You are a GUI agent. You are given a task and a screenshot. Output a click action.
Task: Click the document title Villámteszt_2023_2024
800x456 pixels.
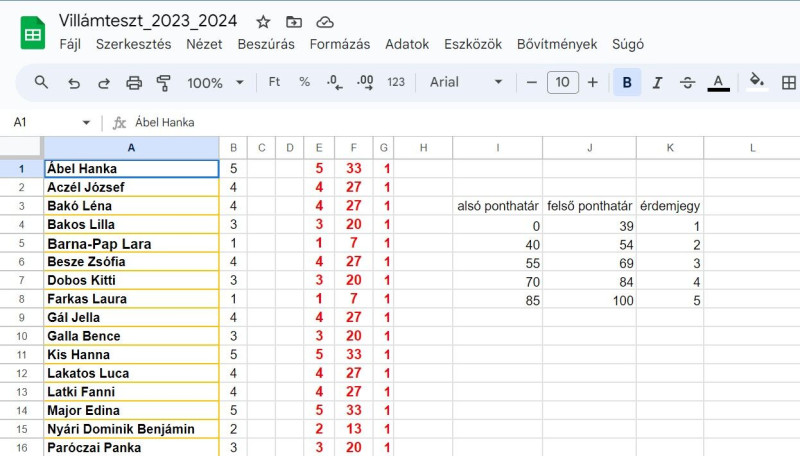tap(148, 21)
